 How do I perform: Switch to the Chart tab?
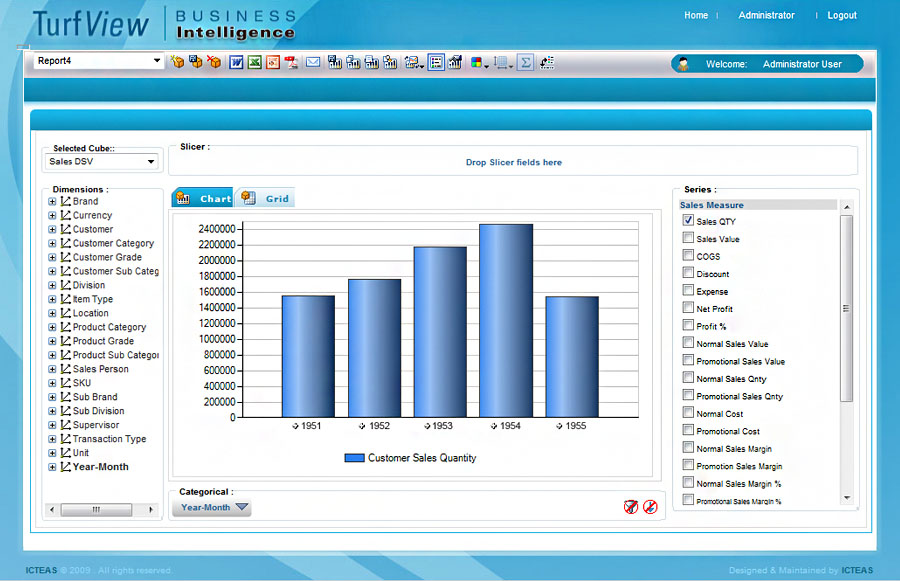(203, 198)
